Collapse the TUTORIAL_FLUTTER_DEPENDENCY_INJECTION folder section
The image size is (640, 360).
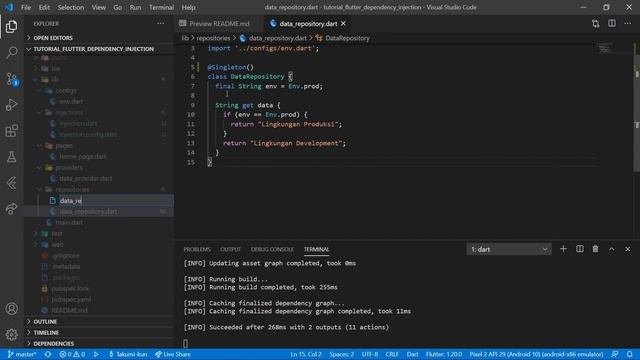coord(99,49)
